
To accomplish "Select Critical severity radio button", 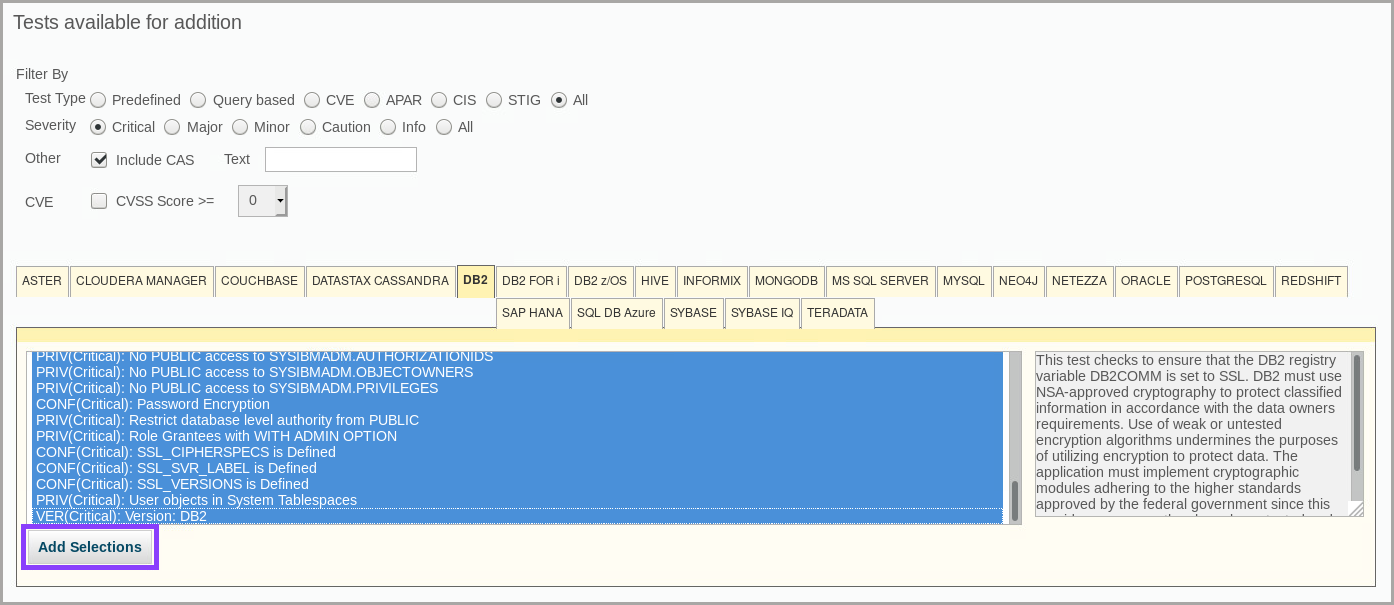I will [x=98, y=127].
